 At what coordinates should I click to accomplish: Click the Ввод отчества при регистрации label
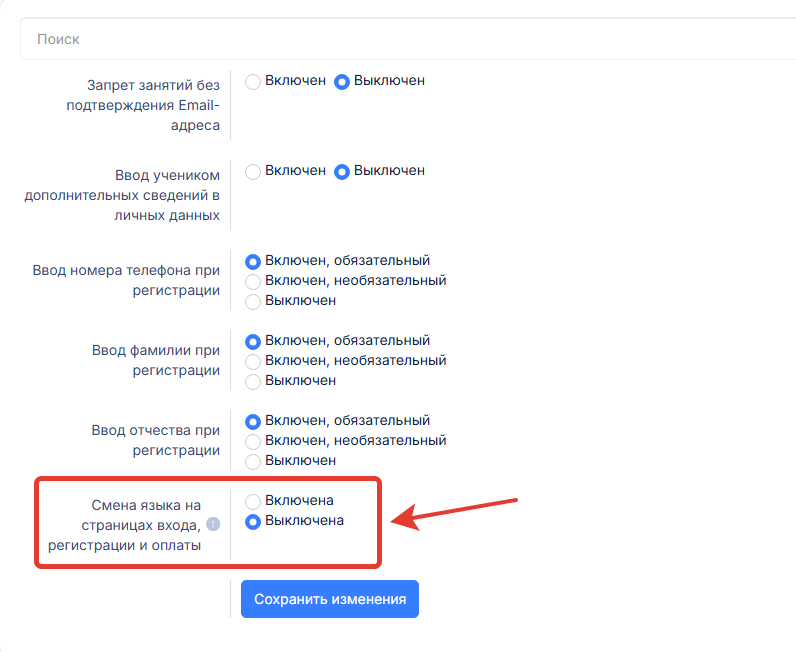point(155,441)
